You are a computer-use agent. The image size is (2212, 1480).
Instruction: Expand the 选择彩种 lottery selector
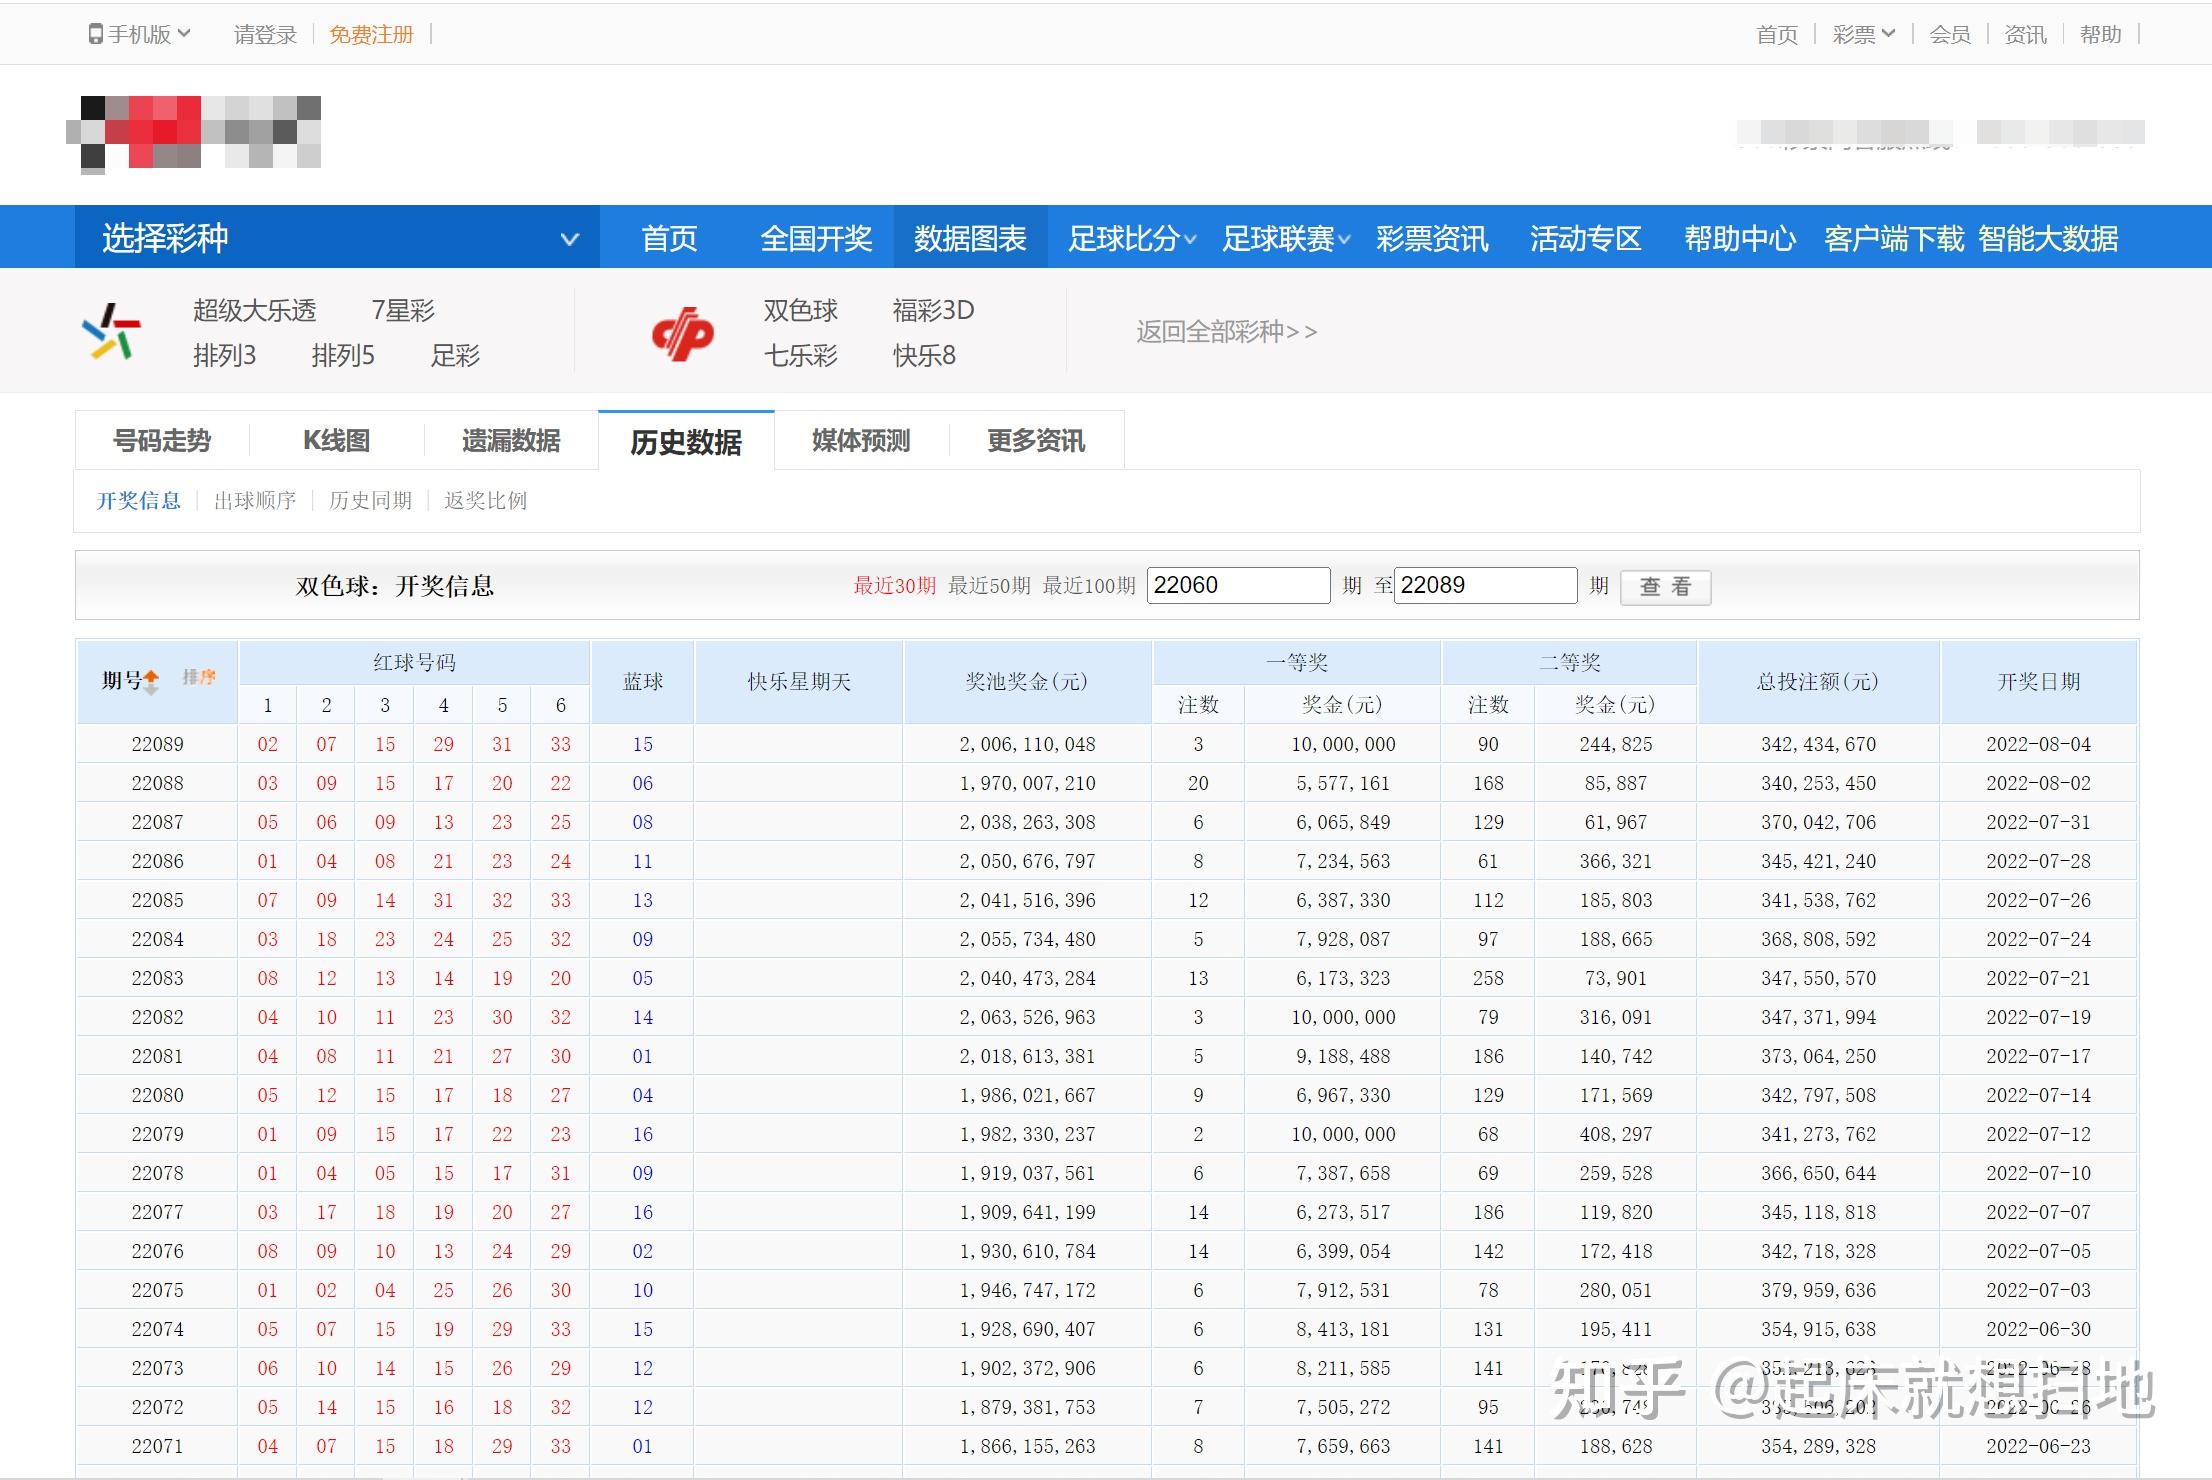[x=337, y=238]
